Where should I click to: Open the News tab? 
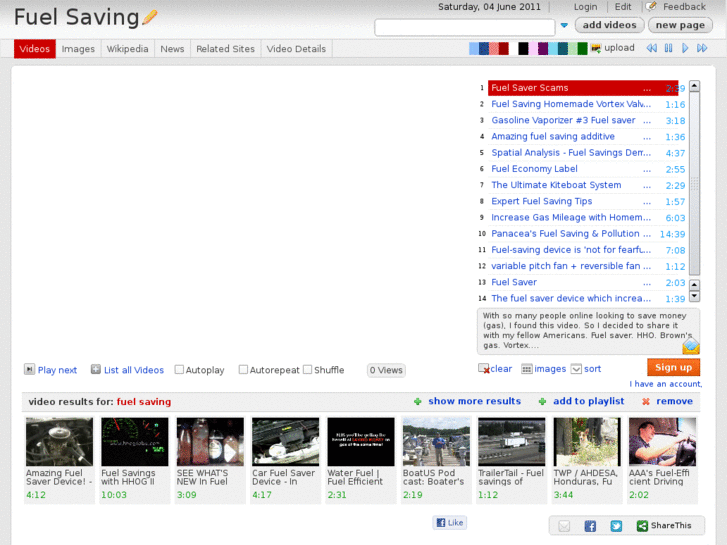point(172,49)
